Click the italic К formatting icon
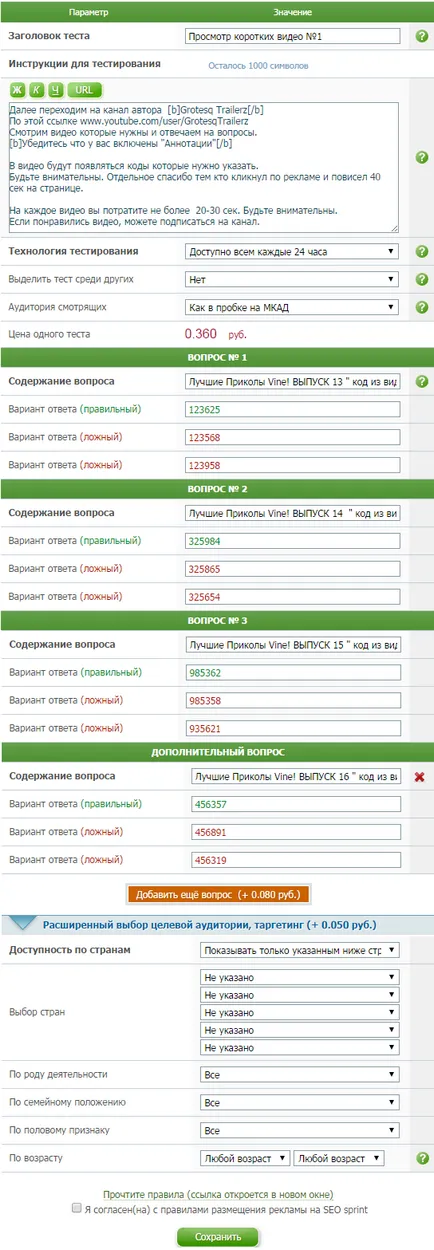Screen dimensions: 434x1250 [37, 90]
